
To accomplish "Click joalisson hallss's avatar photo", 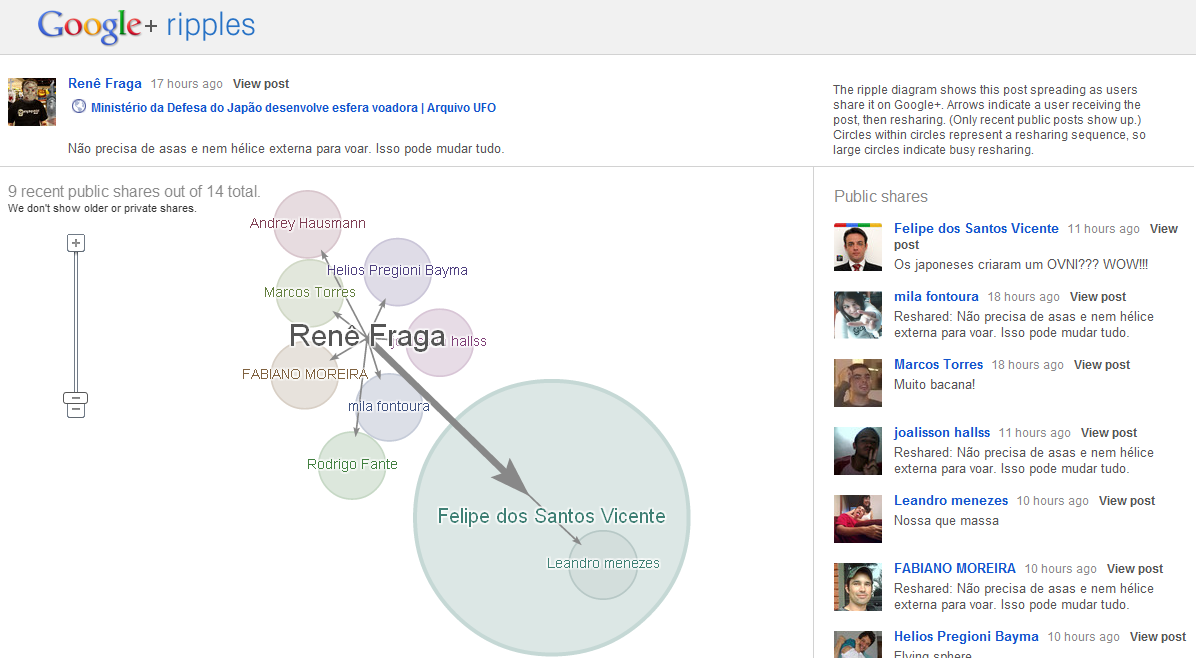I will point(858,451).
